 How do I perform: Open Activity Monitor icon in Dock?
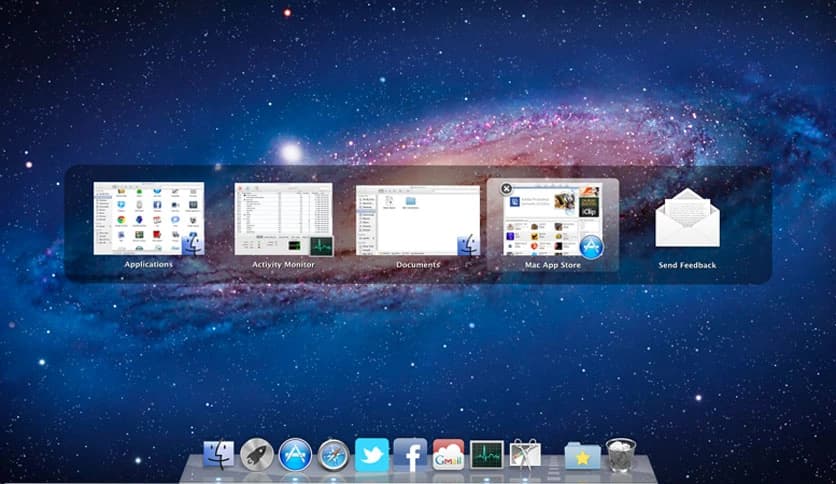(x=487, y=455)
